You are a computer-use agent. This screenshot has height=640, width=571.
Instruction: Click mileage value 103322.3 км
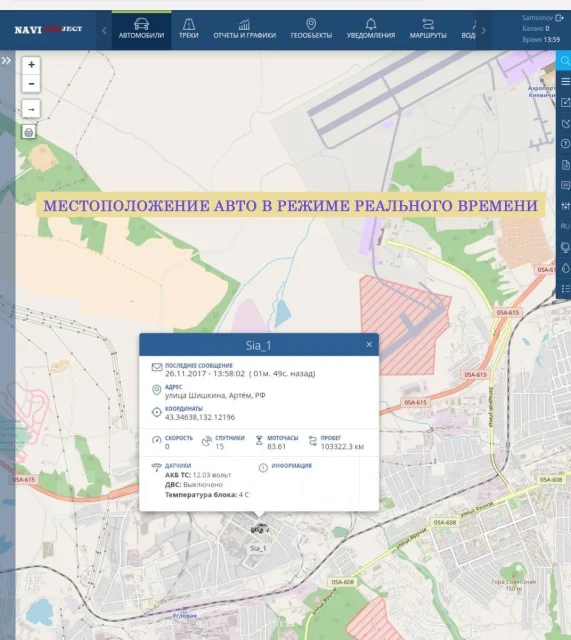pos(342,447)
